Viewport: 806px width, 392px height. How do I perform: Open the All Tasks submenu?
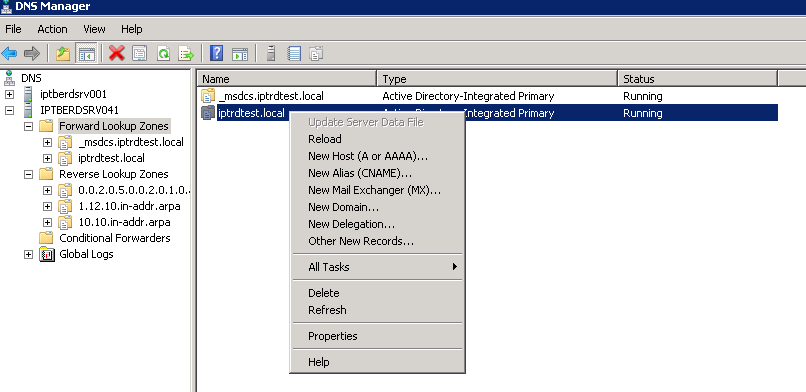pyautogui.click(x=378, y=267)
